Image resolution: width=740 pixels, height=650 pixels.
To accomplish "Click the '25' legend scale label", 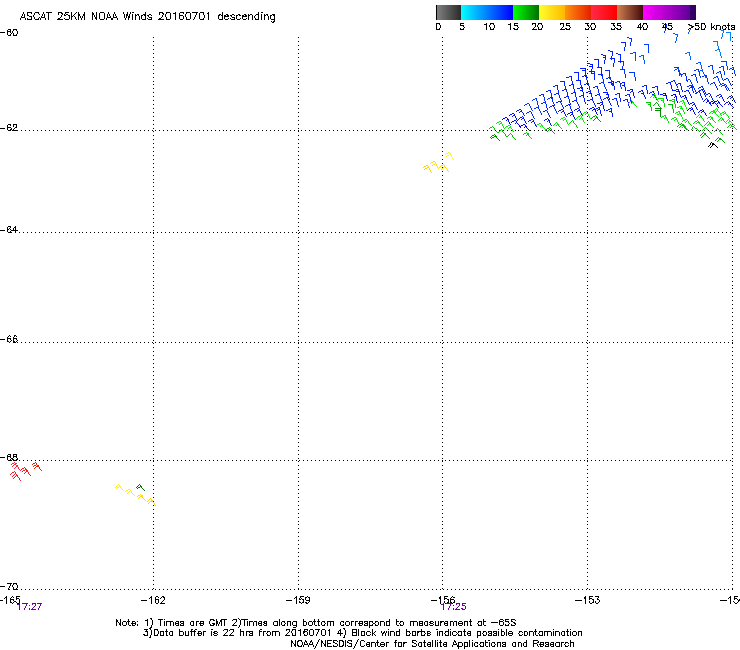I will pos(565,26).
